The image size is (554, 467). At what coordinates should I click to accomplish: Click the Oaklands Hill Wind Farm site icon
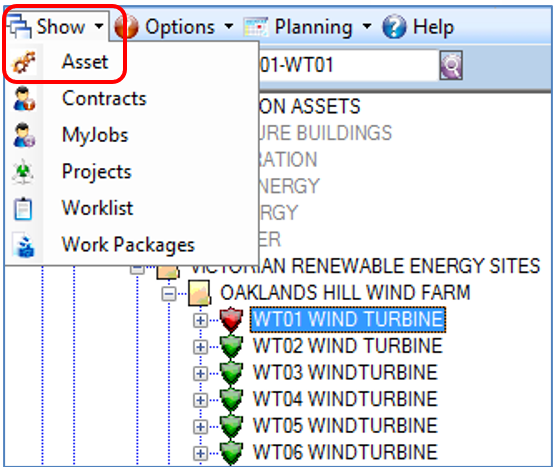coord(200,293)
